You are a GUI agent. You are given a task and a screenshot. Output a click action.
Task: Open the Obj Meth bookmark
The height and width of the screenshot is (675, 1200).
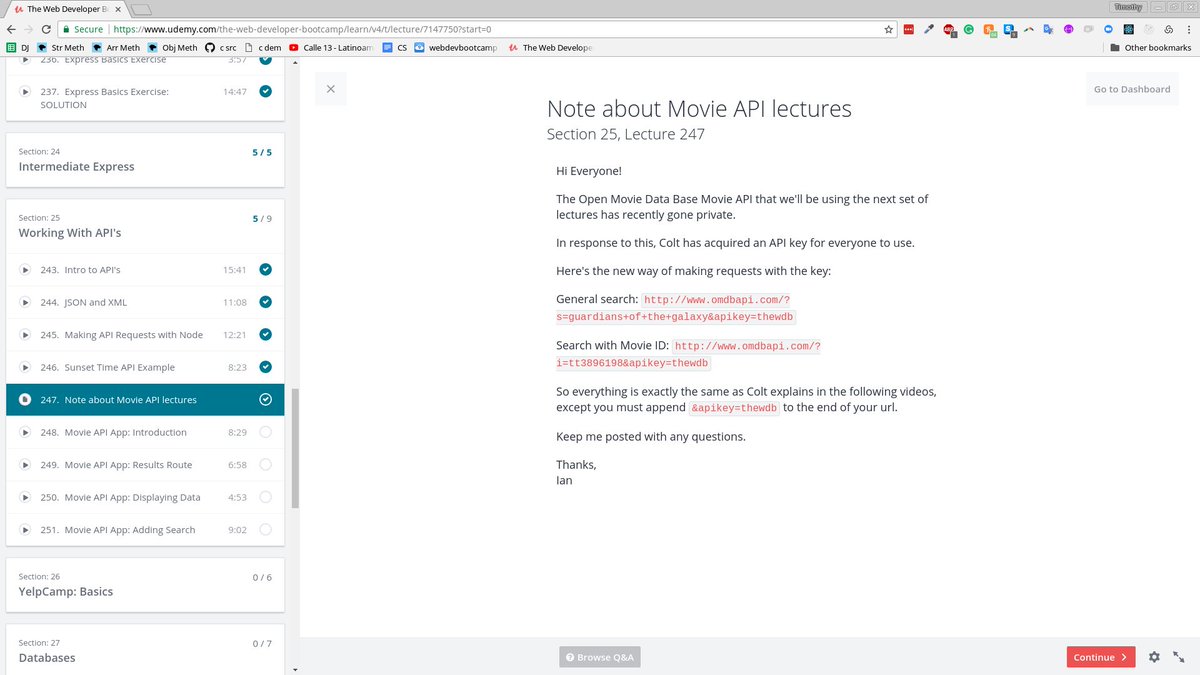coord(173,47)
